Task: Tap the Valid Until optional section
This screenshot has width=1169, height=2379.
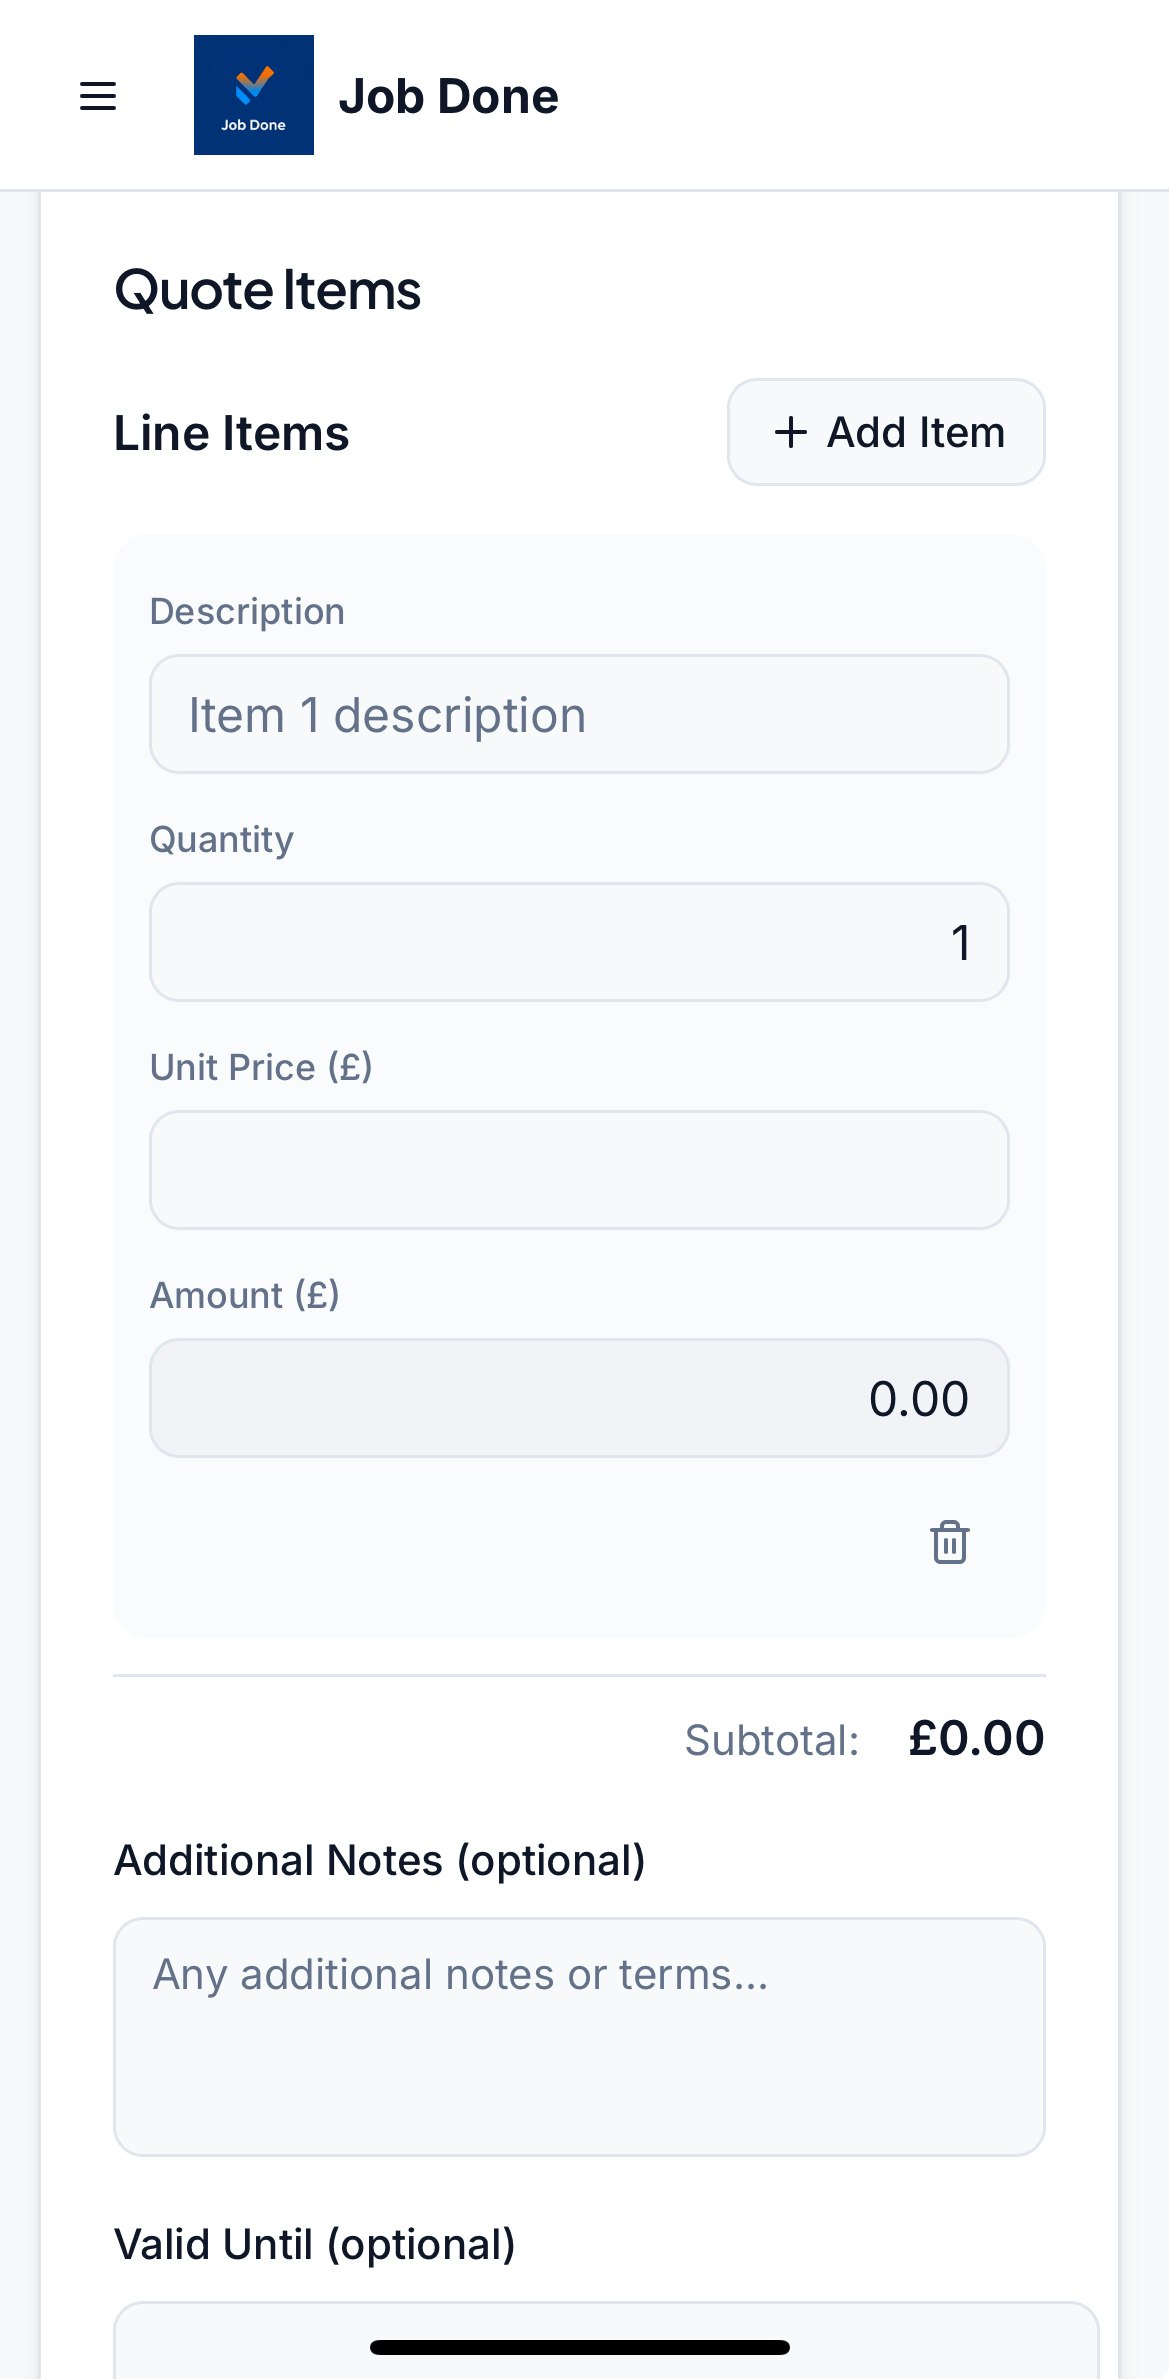Action: tap(314, 2243)
